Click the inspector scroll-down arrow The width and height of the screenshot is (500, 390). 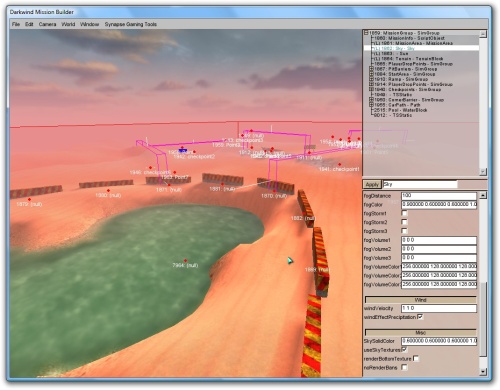[x=483, y=371]
